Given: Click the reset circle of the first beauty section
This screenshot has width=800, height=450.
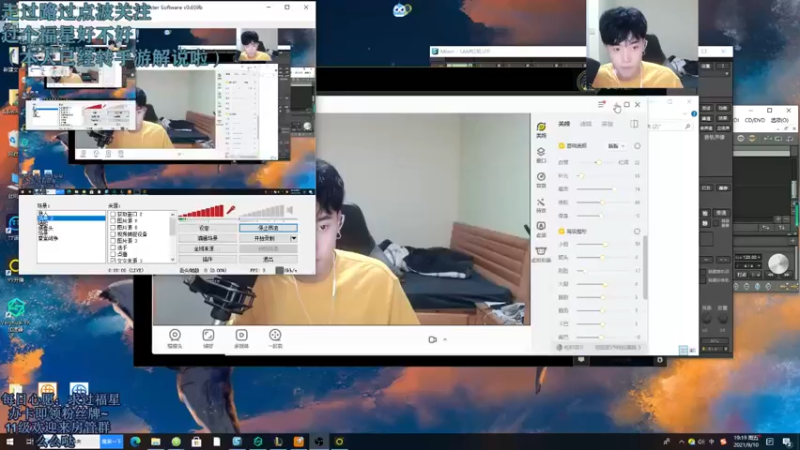Looking at the screenshot, I should (637, 146).
